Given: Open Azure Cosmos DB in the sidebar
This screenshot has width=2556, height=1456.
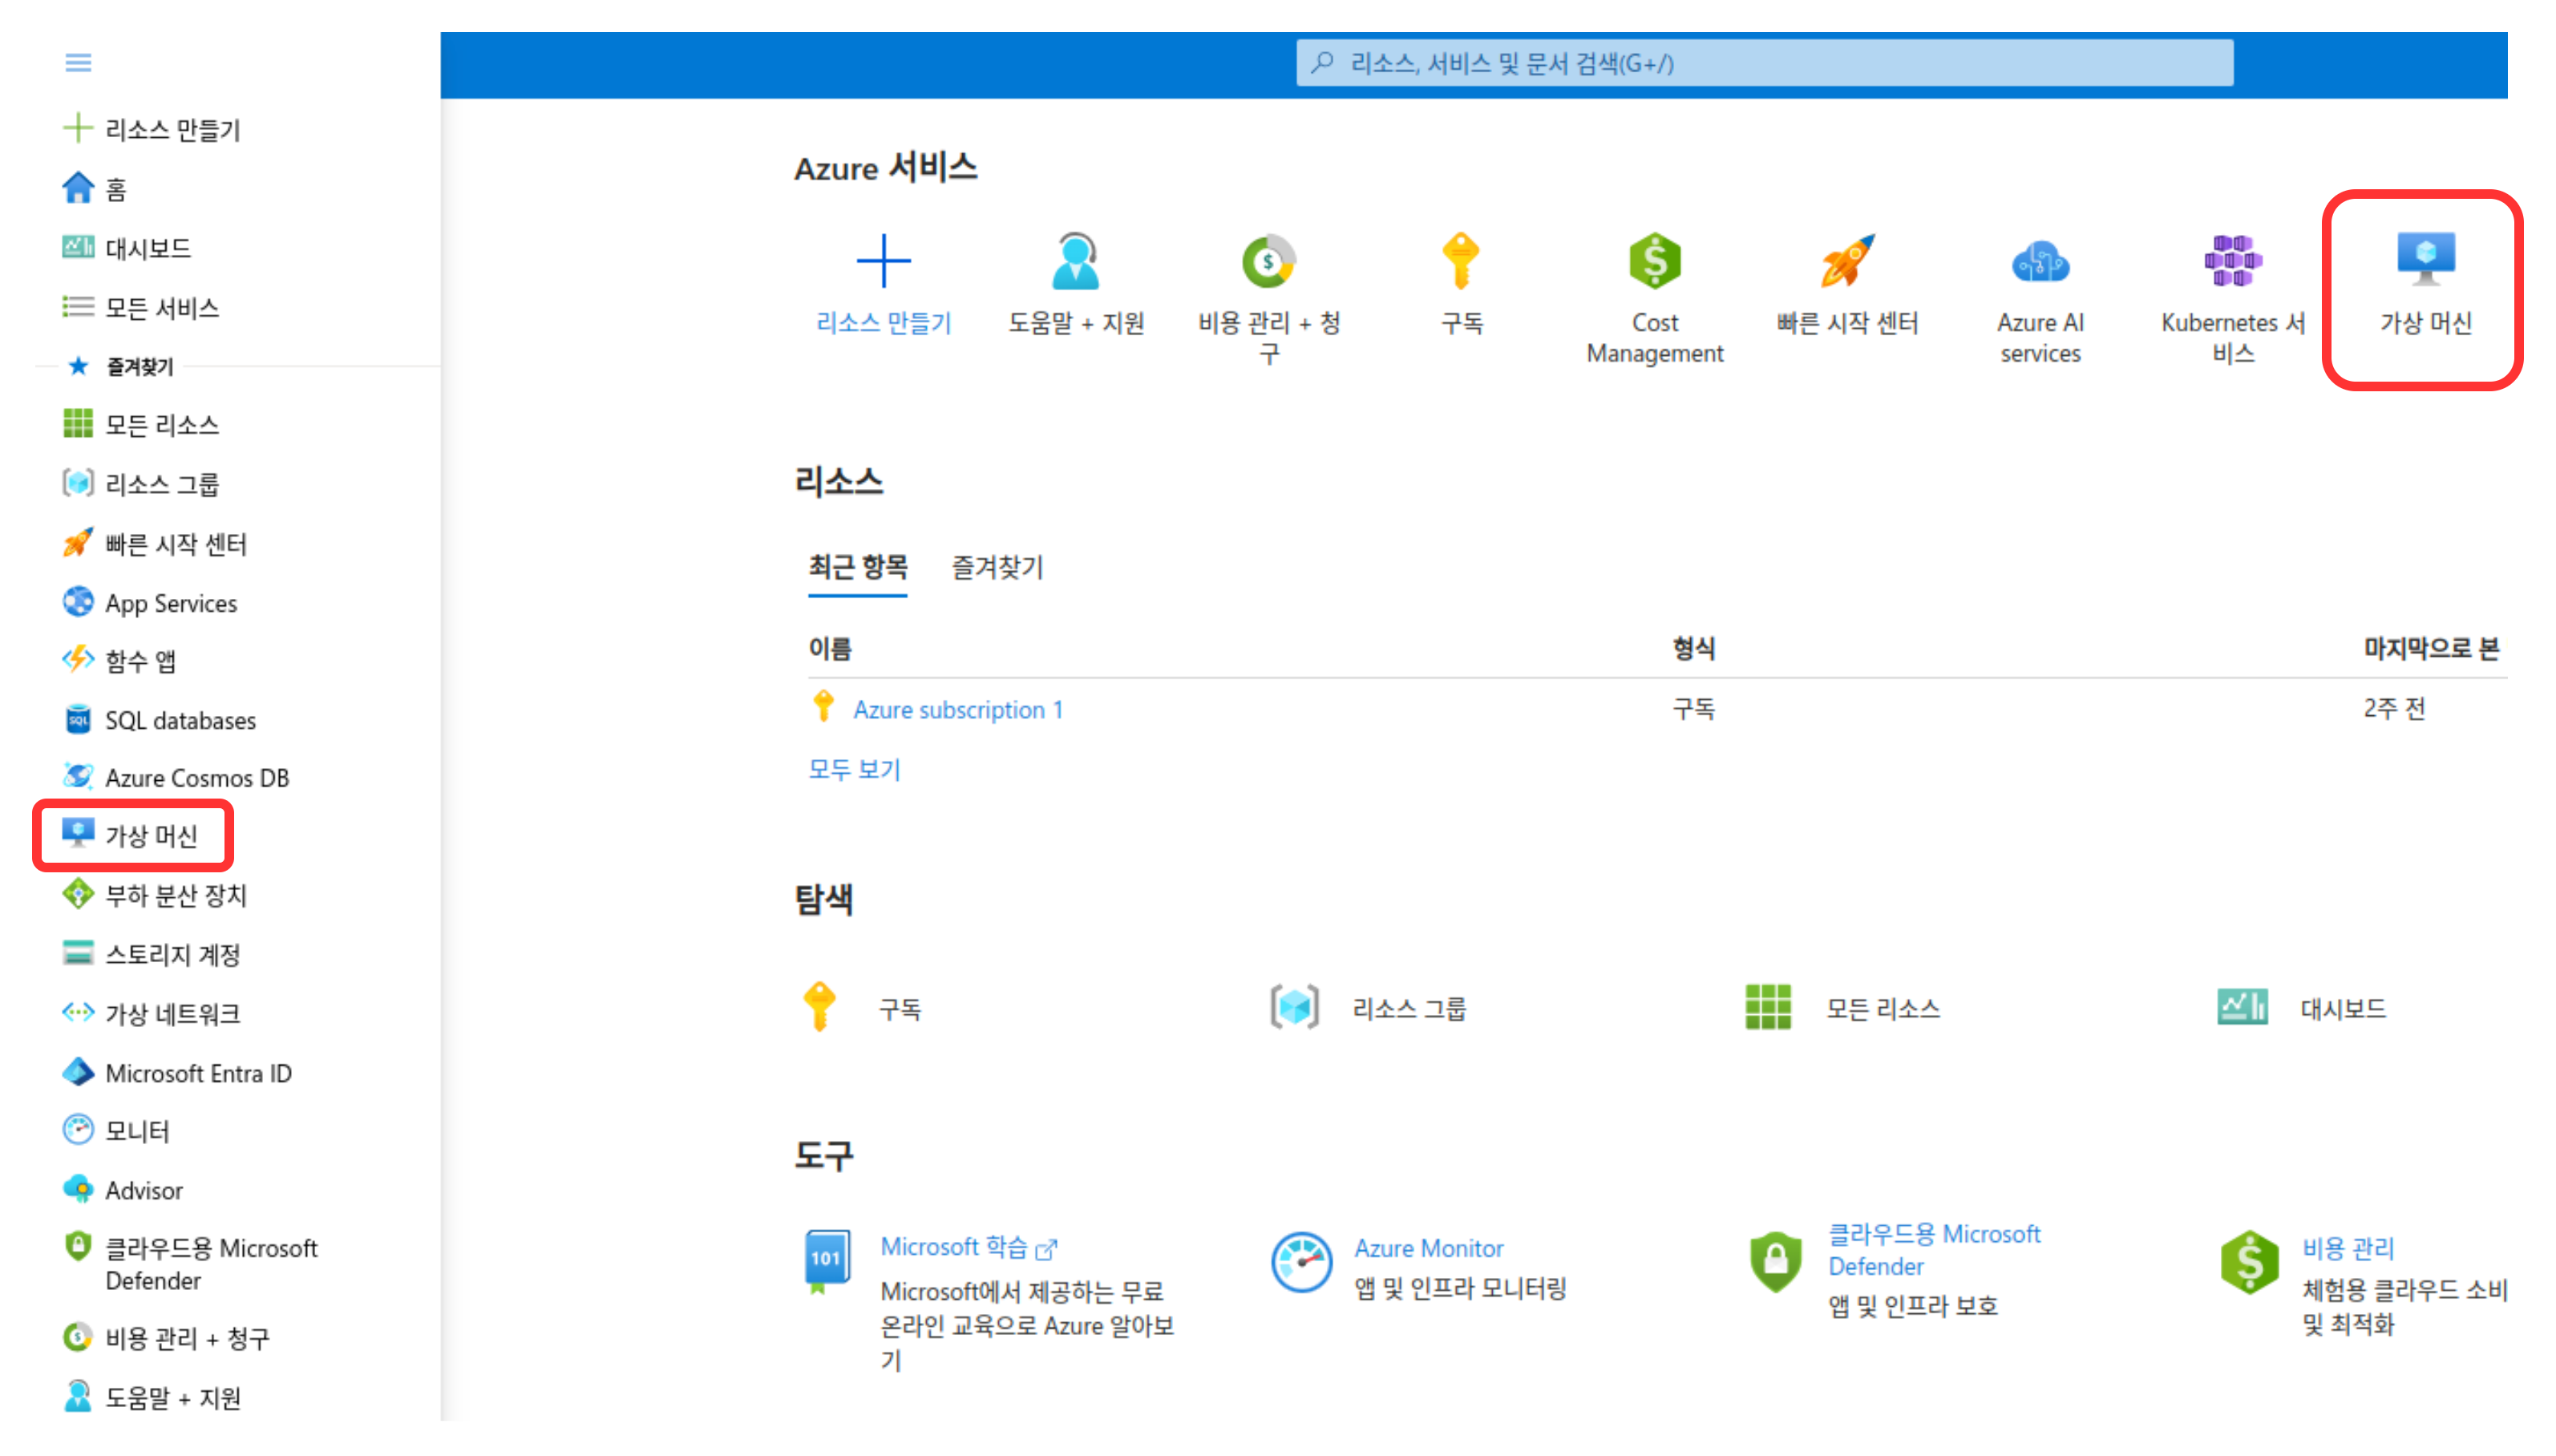Looking at the screenshot, I should tap(176, 777).
